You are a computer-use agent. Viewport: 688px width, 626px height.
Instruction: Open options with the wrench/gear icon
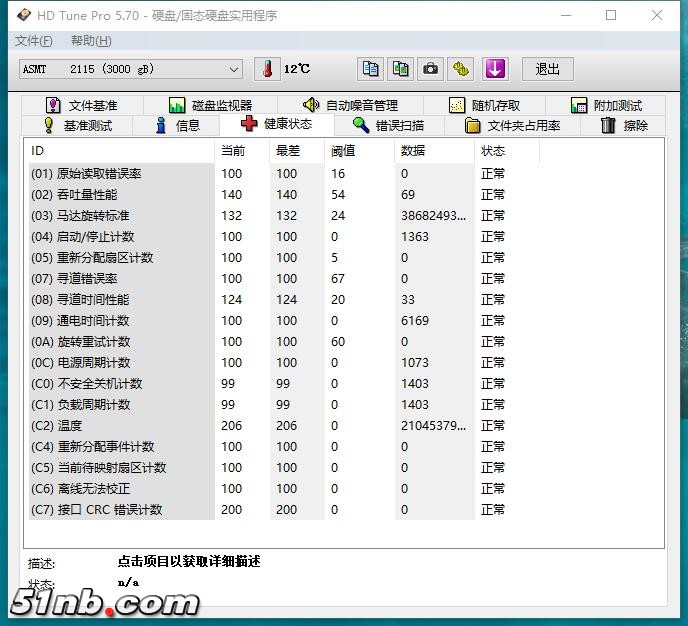(460, 69)
